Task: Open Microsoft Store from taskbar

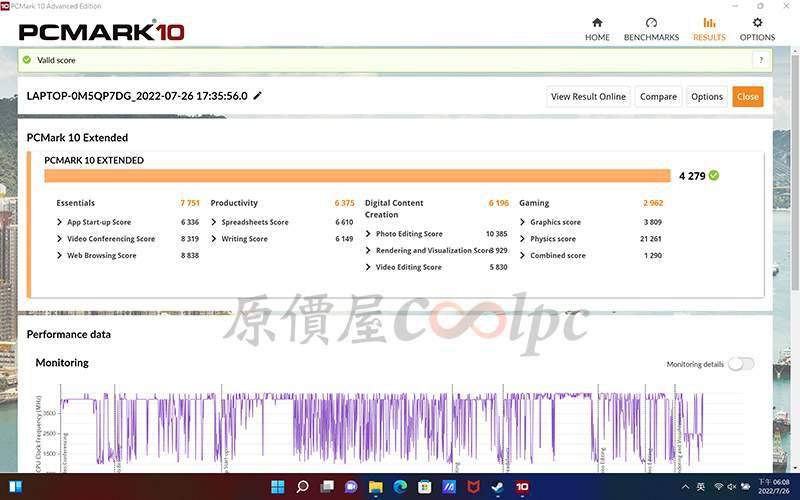Action: pyautogui.click(x=424, y=487)
